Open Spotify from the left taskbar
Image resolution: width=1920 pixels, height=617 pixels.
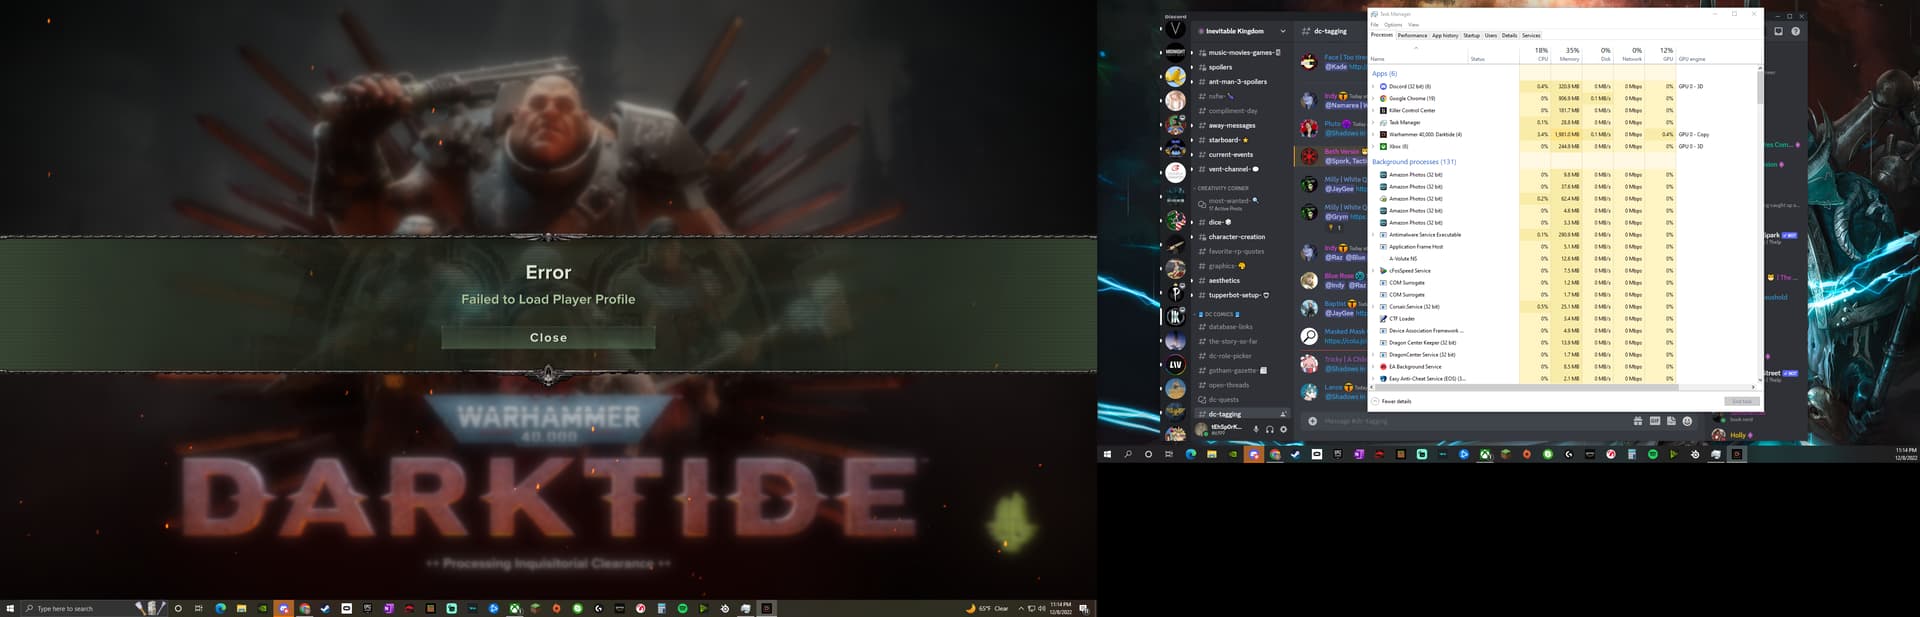[683, 608]
